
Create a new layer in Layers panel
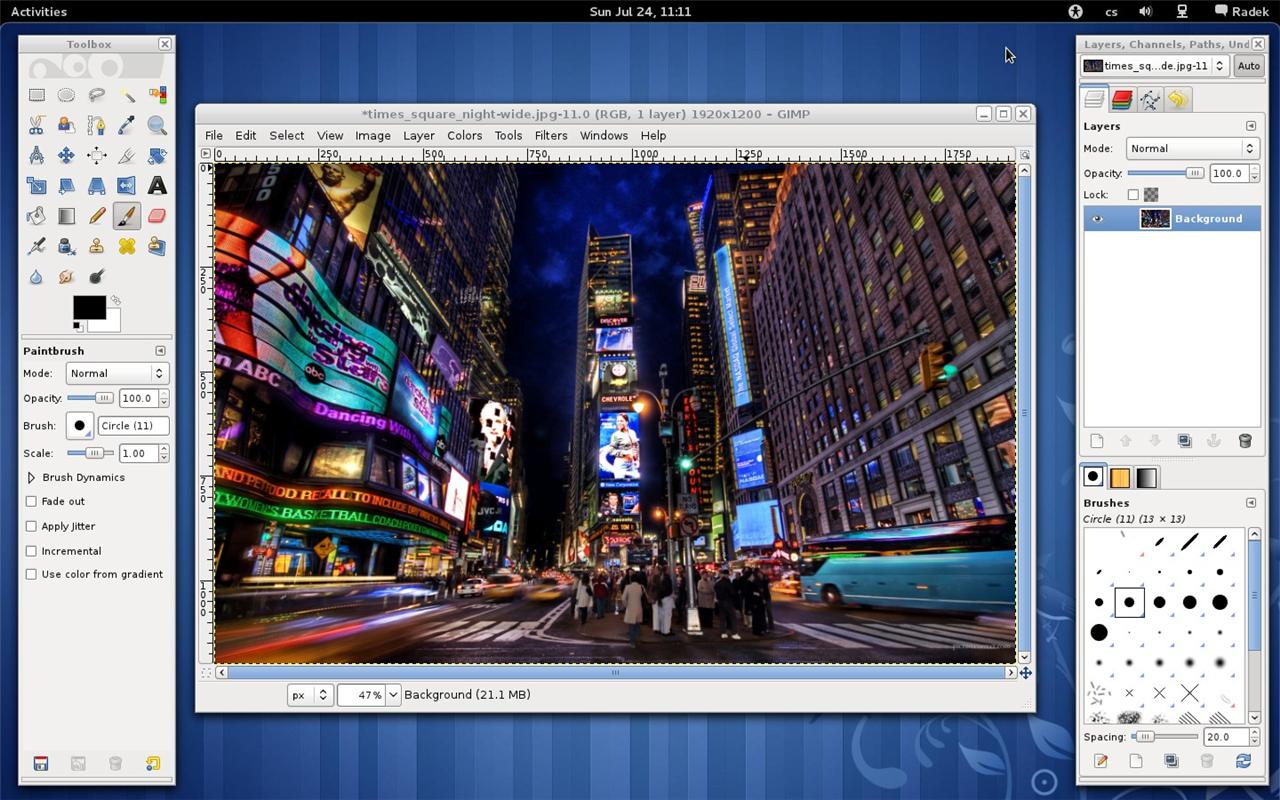[1097, 441]
